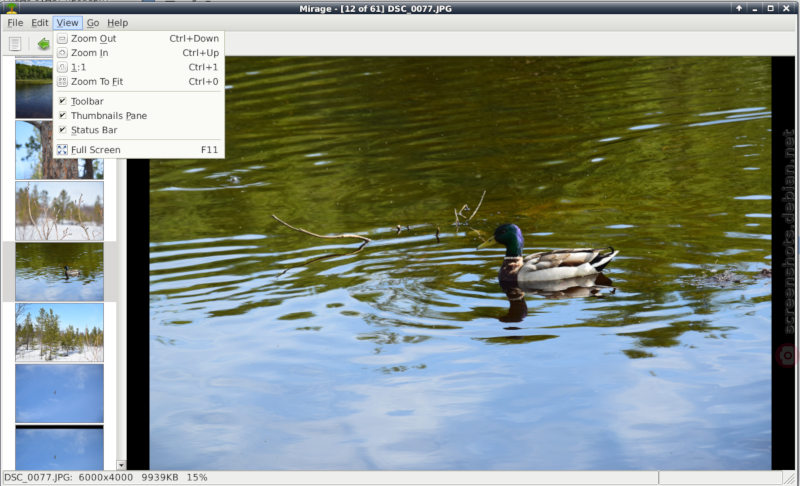Image resolution: width=800 pixels, height=486 pixels.
Task: Click the DSC_0077.JPG filename in status bar
Action: [38, 478]
